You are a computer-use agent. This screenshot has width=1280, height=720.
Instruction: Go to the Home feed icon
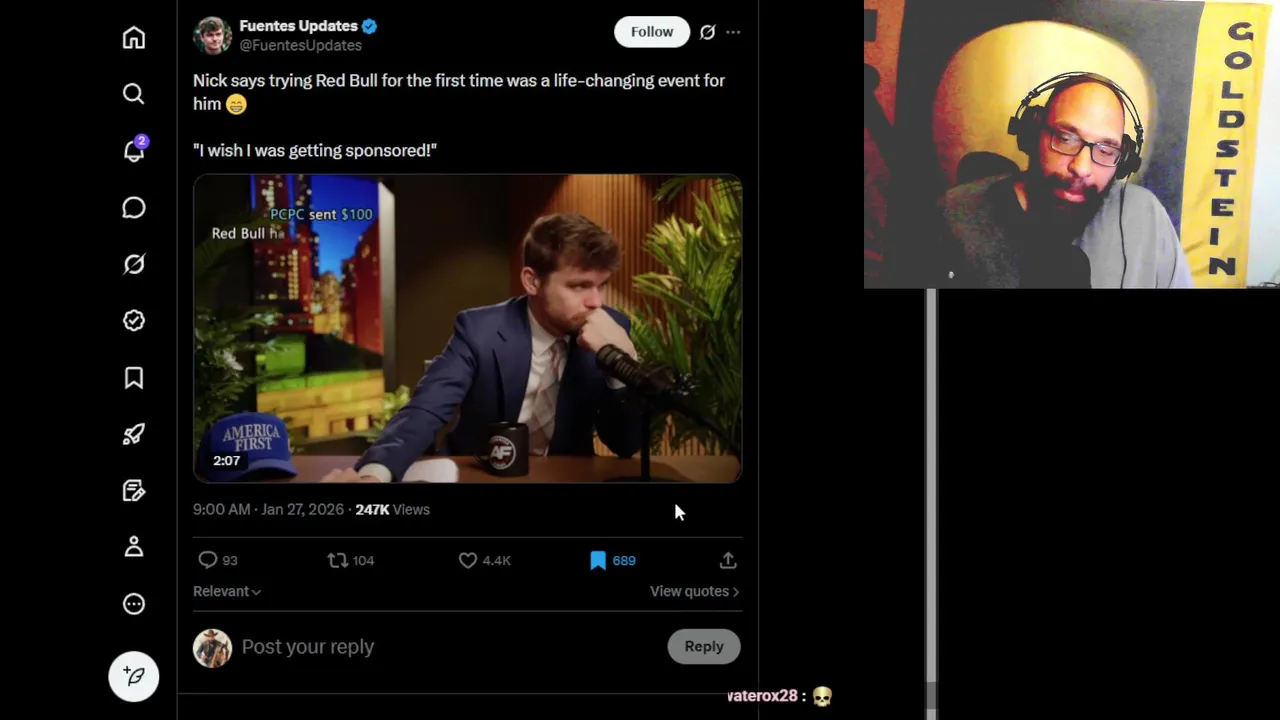tap(134, 38)
